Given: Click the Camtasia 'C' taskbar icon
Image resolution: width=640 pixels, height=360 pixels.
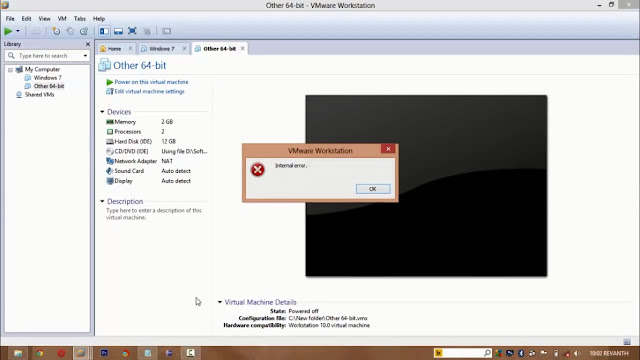Looking at the screenshot, I should [x=191, y=353].
